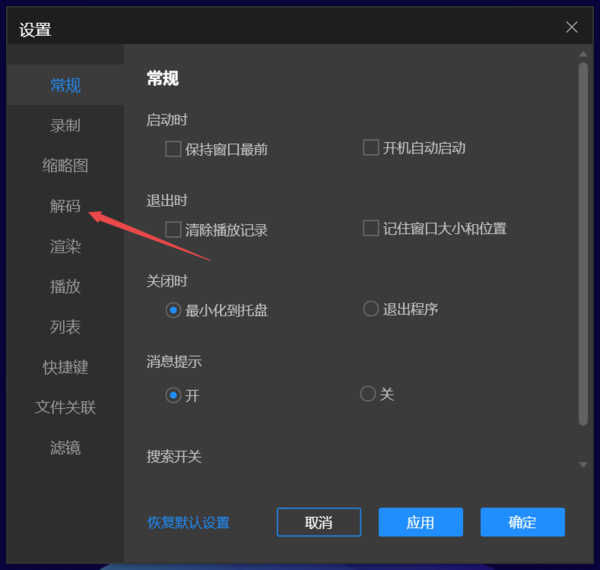Select the 常规 settings tab
The width and height of the screenshot is (600, 570).
click(x=65, y=85)
